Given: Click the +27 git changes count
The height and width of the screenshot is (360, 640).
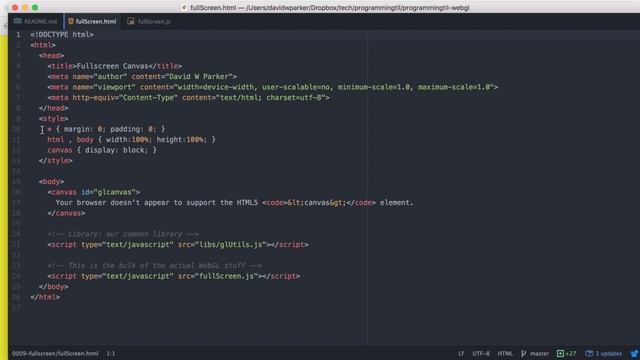Looking at the screenshot, I should [571, 353].
